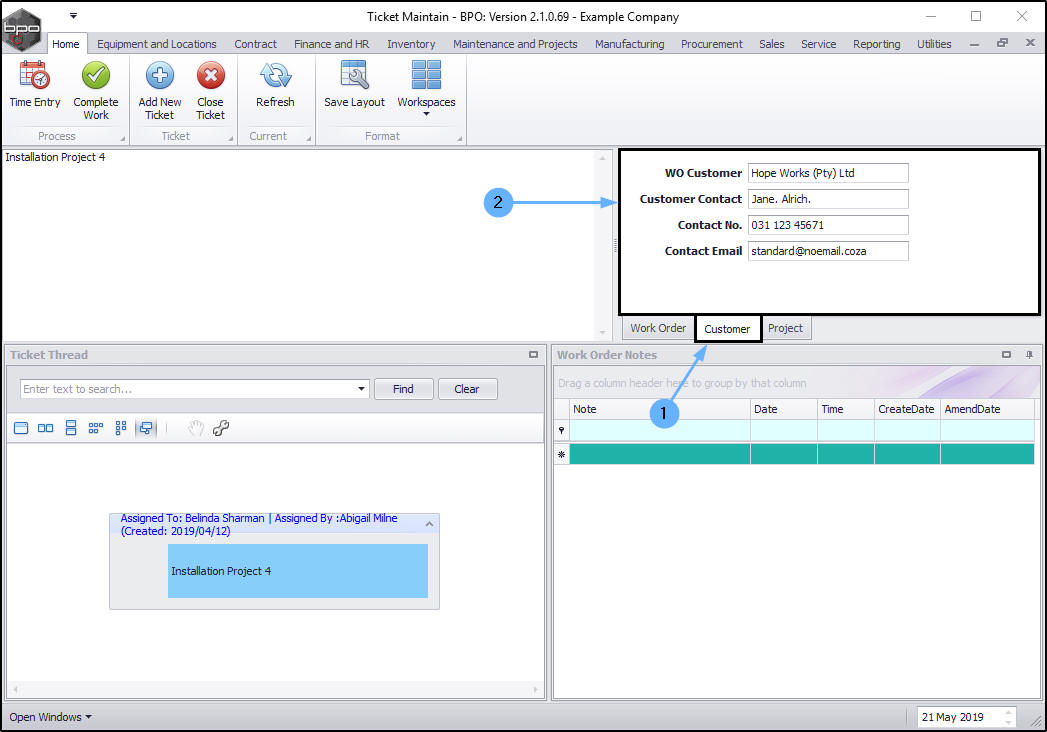Select the six-tile grid view icon
The image size is (1047, 732).
coord(95,428)
